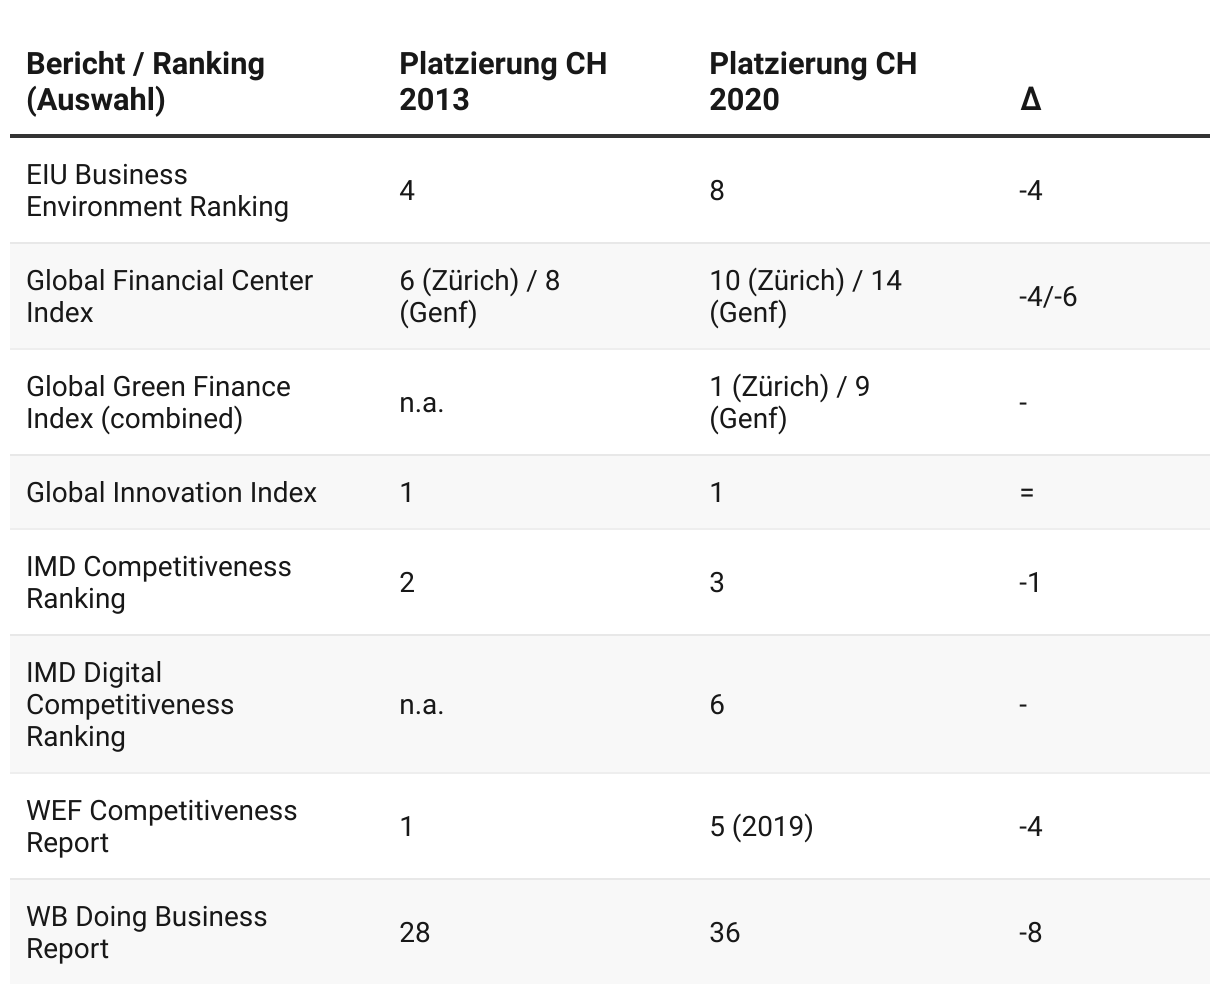Screen dimensions: 1220x994
Task: Click the "Platzierung CH 2013" column header
Action: tap(502, 81)
